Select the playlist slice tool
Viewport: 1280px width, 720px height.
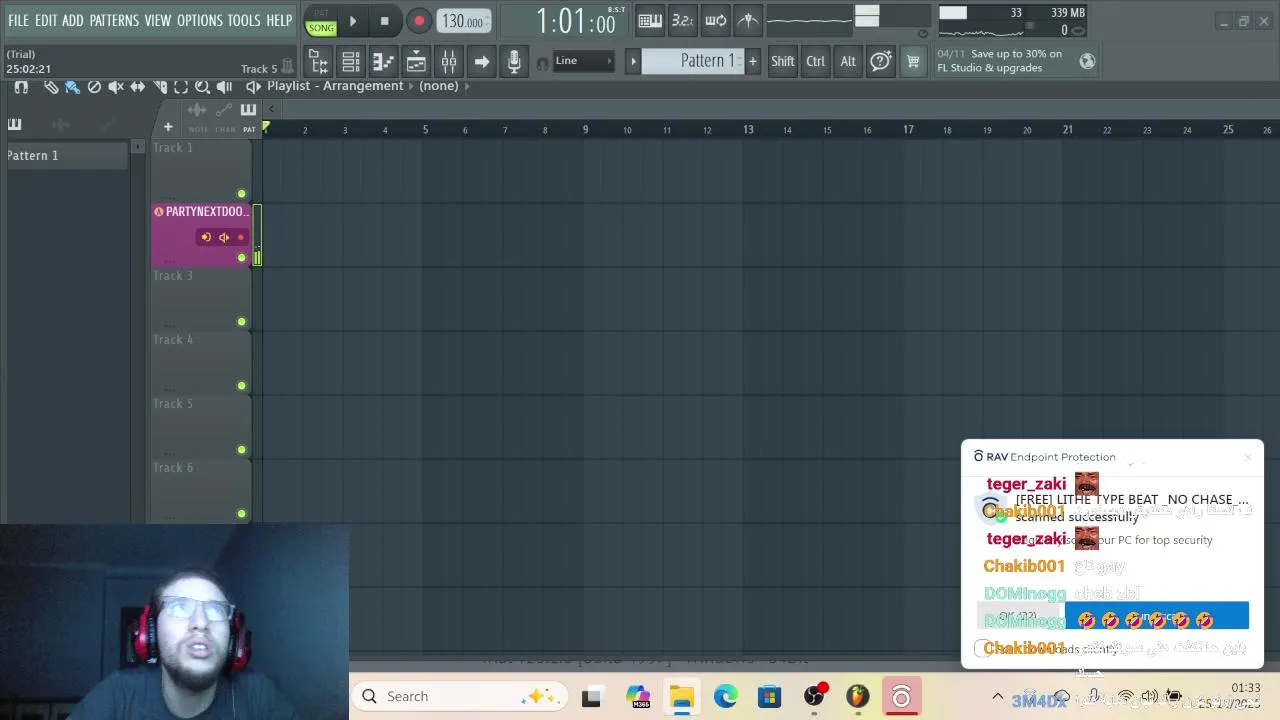click(160, 87)
